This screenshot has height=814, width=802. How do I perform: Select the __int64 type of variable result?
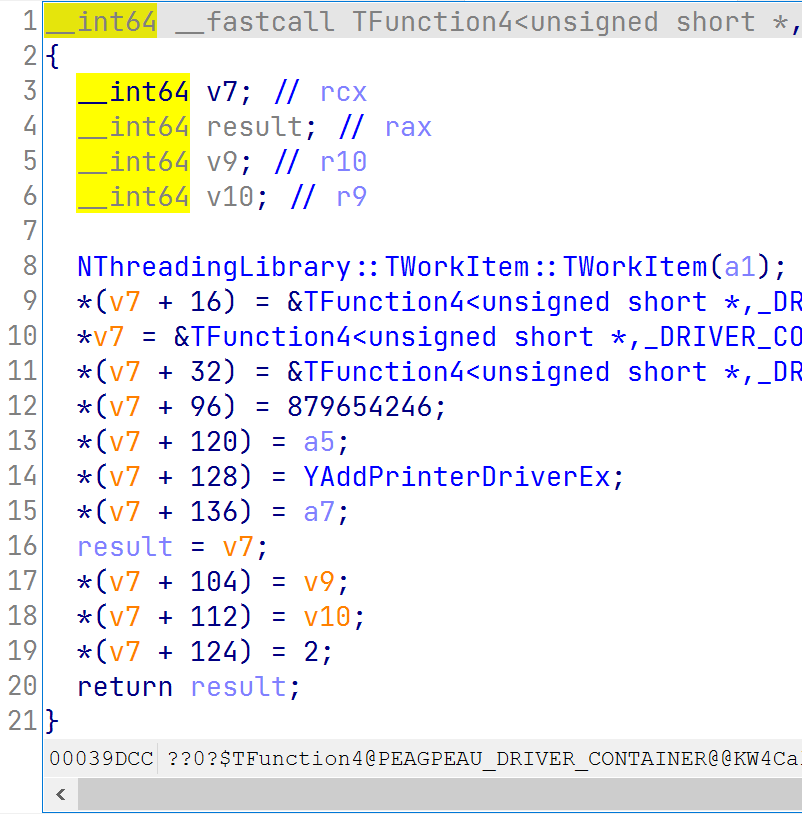(x=133, y=127)
